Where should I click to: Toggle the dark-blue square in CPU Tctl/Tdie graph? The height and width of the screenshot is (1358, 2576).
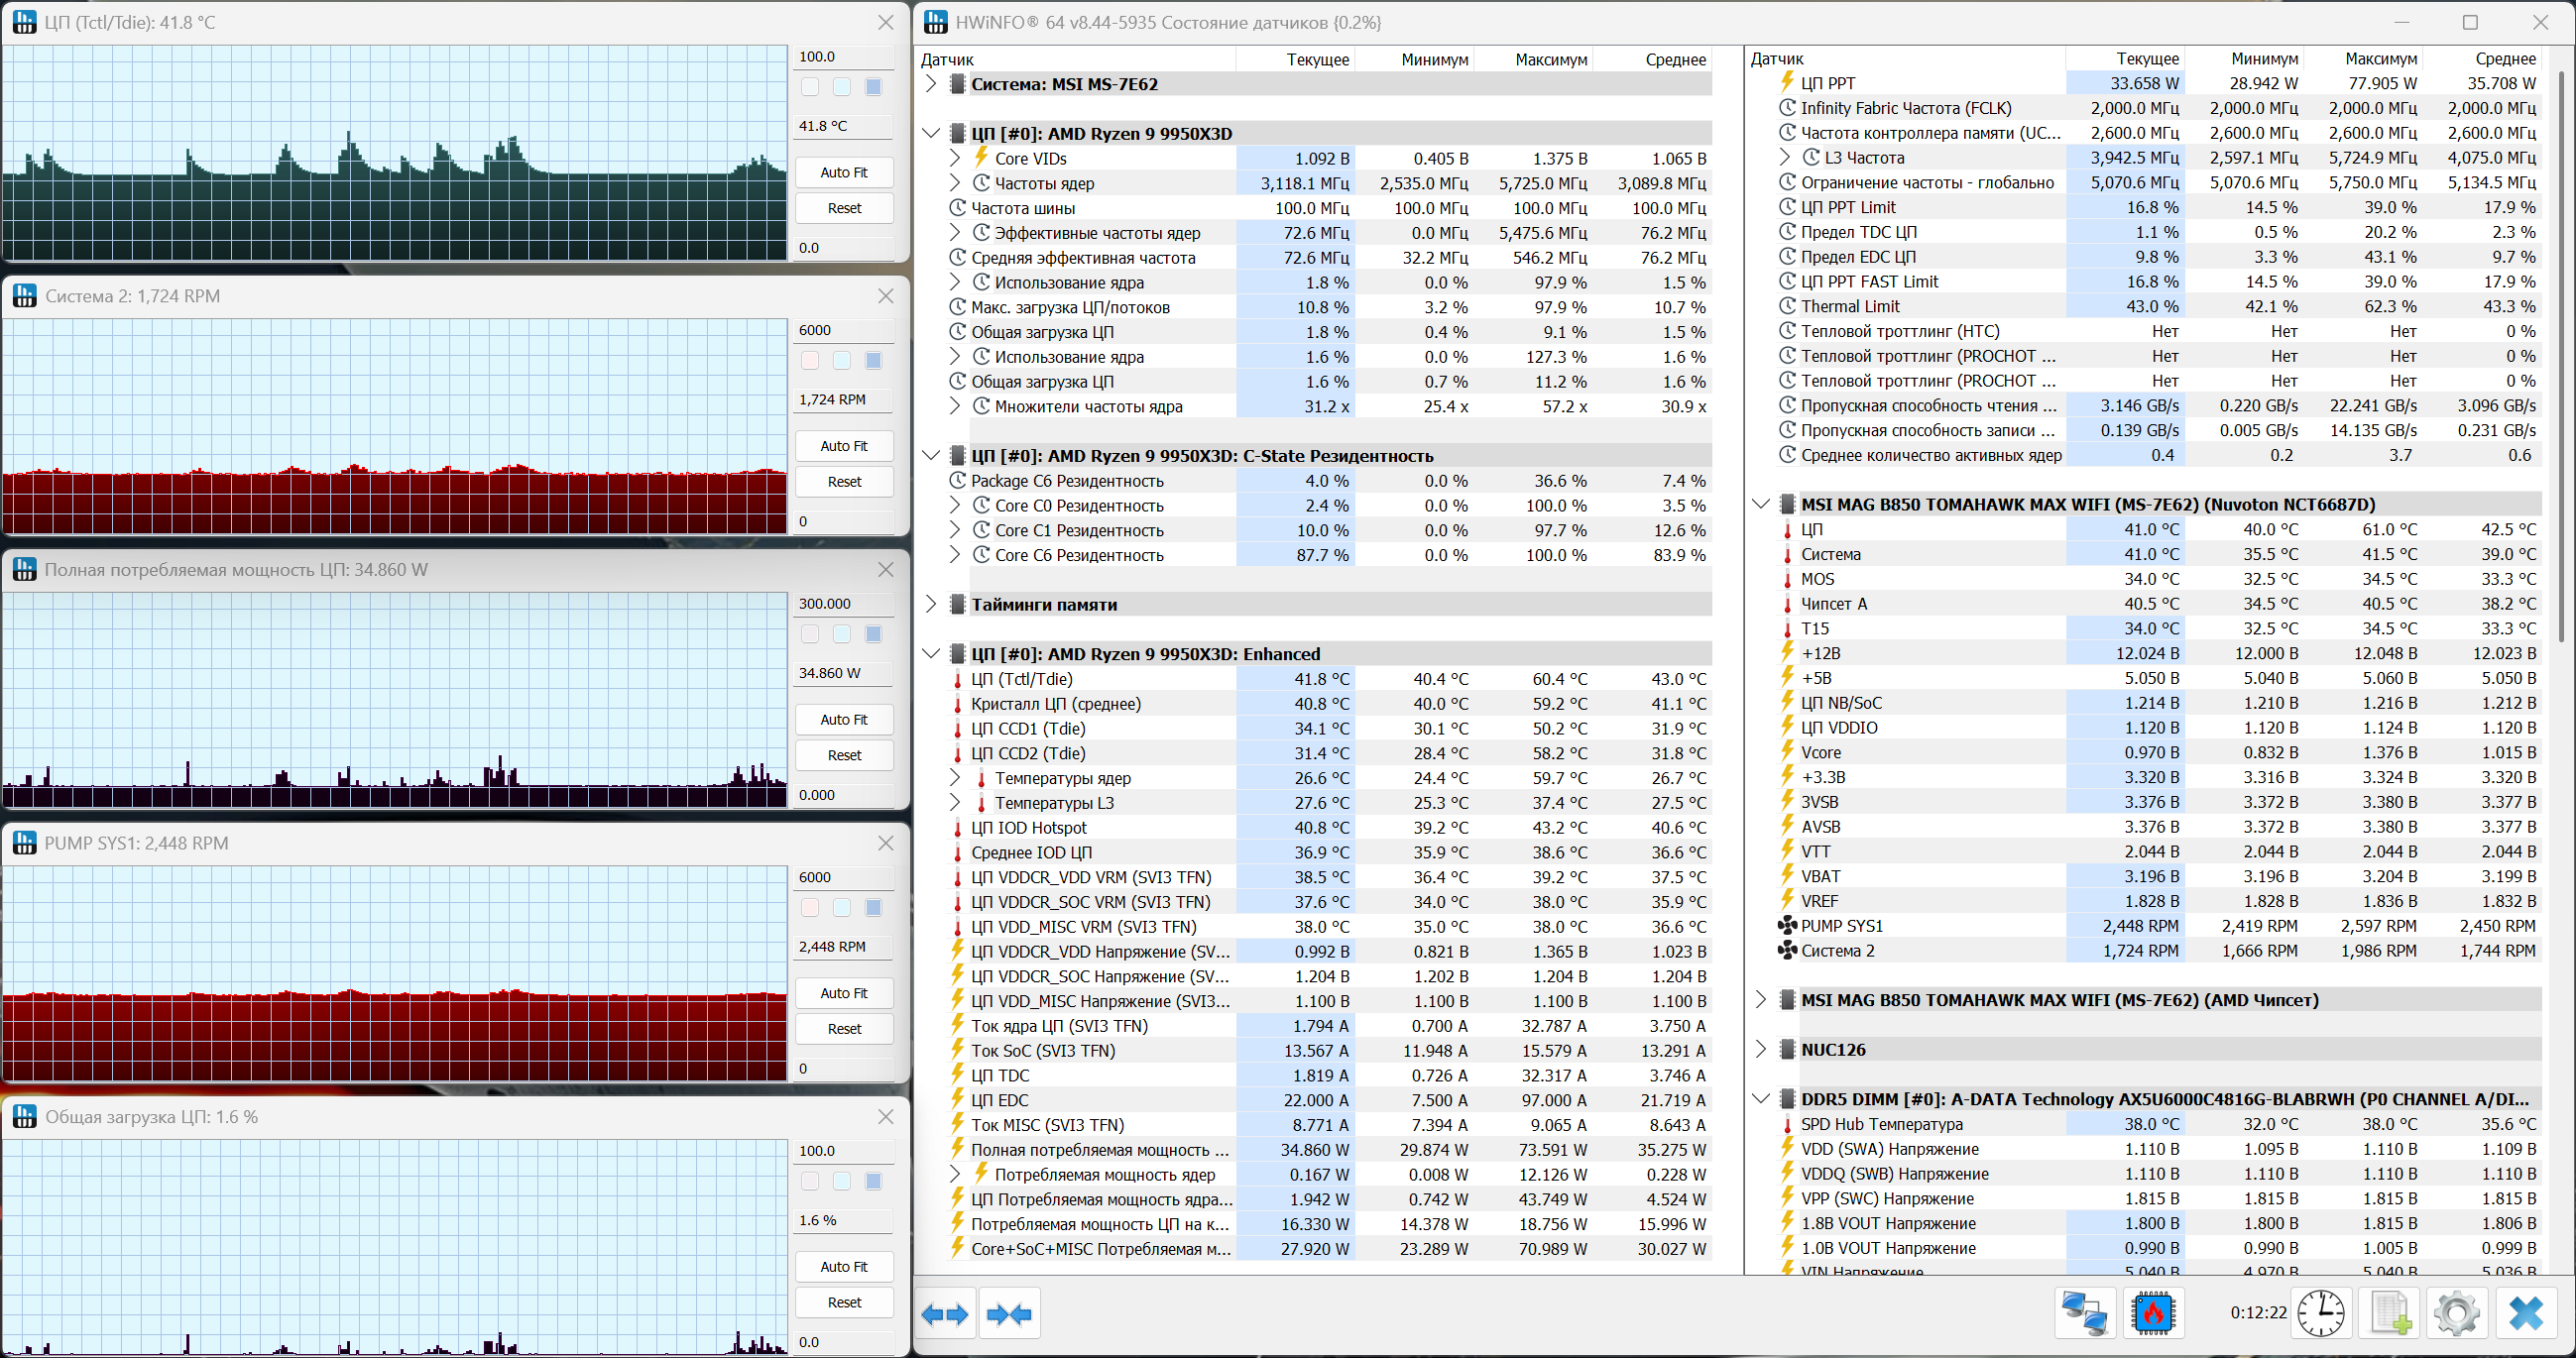tap(873, 87)
